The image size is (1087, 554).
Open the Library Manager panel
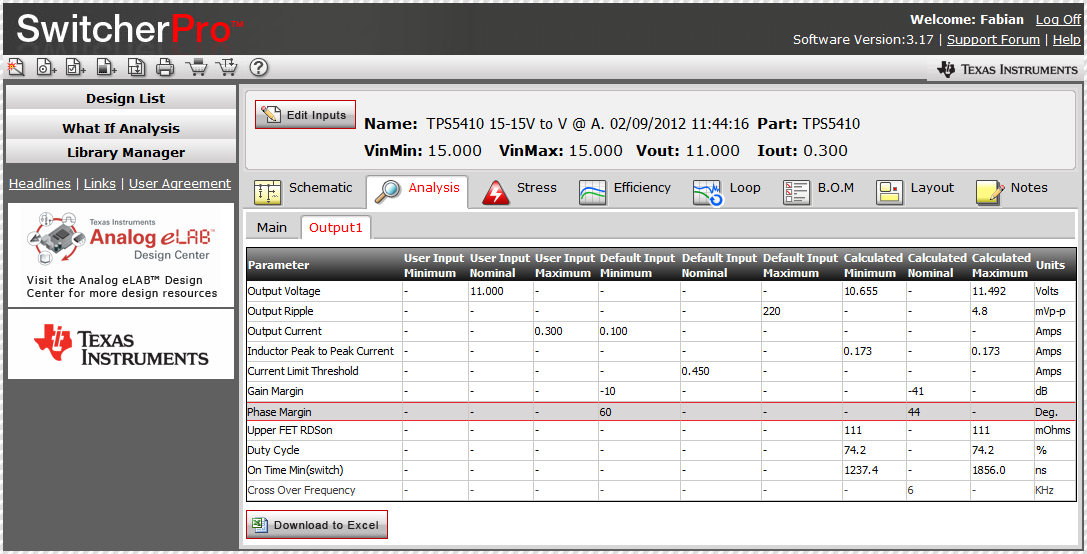[x=121, y=152]
